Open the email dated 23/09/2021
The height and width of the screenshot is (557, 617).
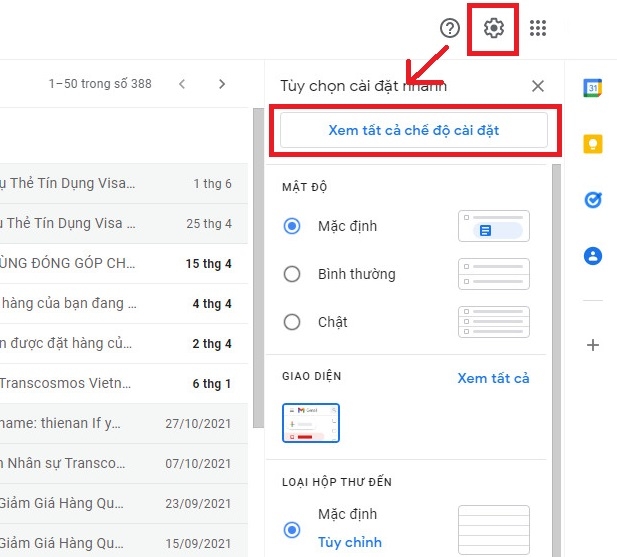(124, 504)
